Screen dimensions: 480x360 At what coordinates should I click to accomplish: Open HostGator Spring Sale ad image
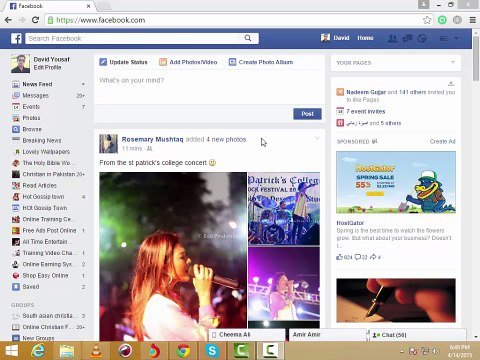[x=396, y=182]
